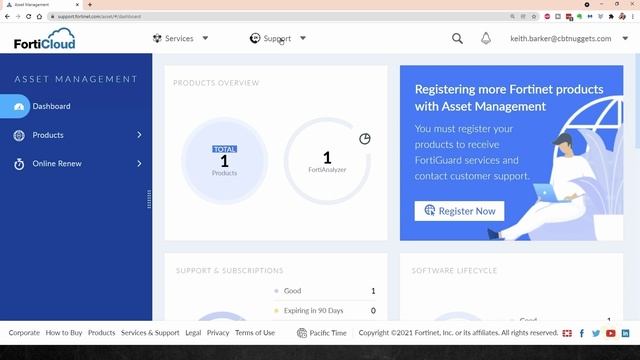Click the browser profile avatar
640x360 pixels.
point(622,16)
